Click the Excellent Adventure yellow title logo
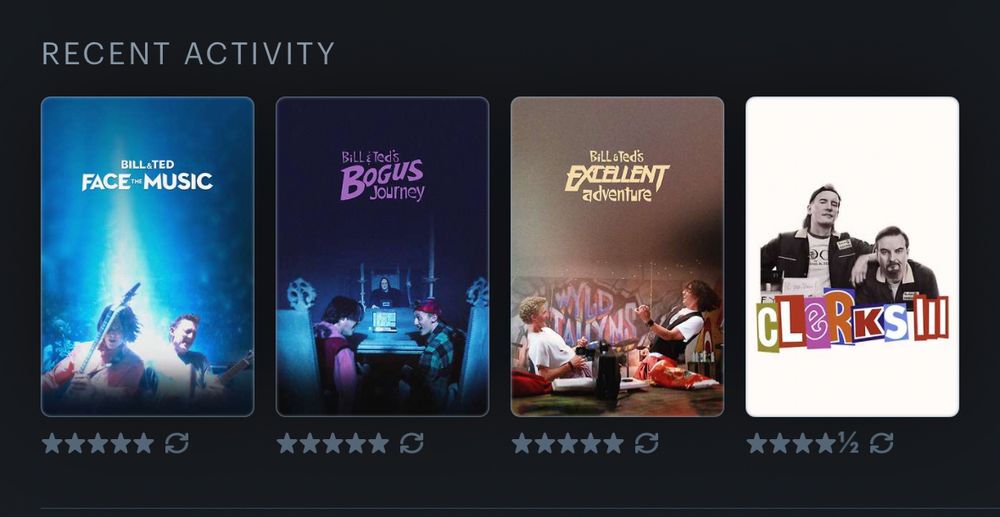 pos(617,176)
